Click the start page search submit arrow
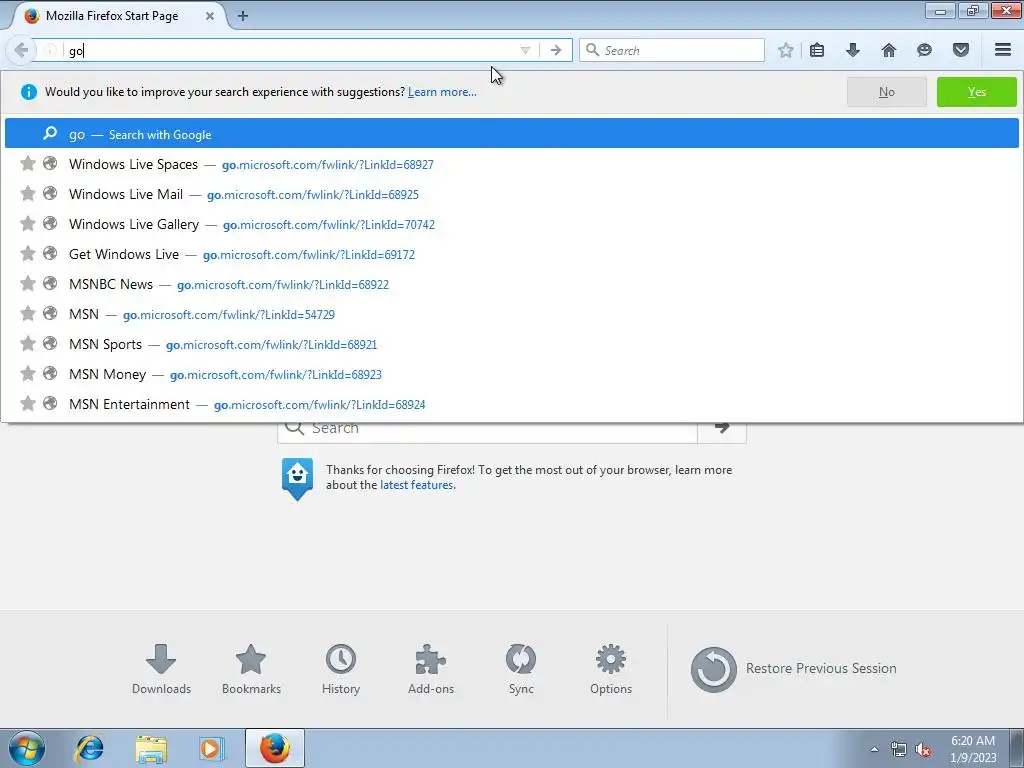The width and height of the screenshot is (1024, 768). coord(722,428)
